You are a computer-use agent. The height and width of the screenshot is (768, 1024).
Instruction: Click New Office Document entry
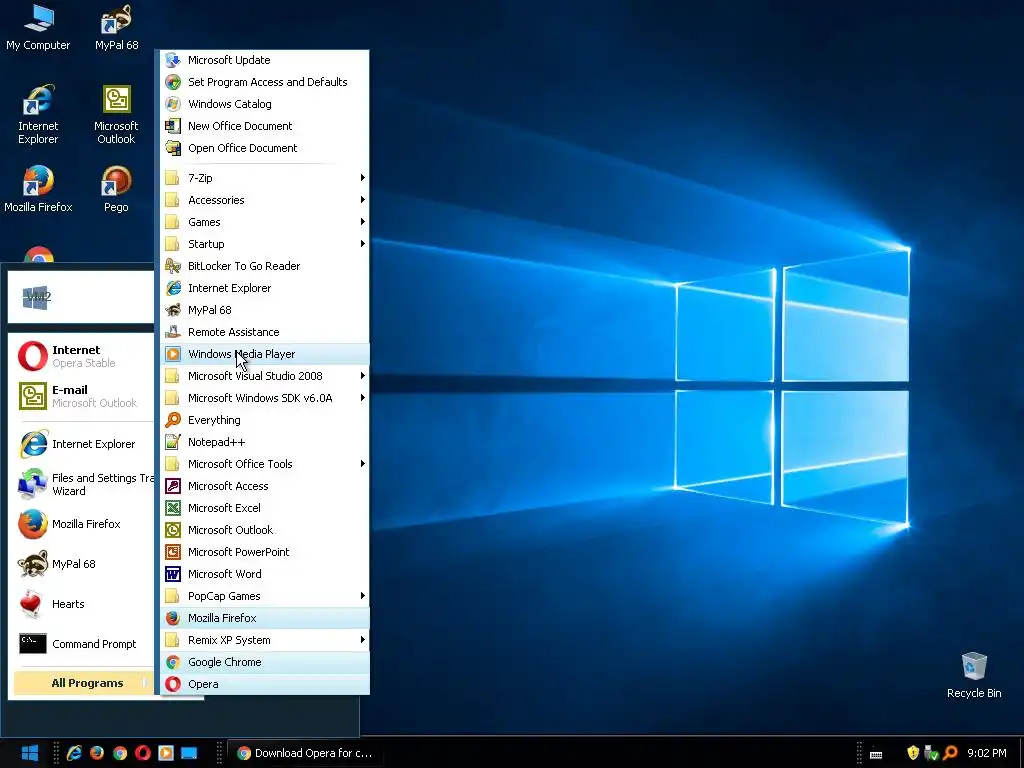(x=265, y=126)
